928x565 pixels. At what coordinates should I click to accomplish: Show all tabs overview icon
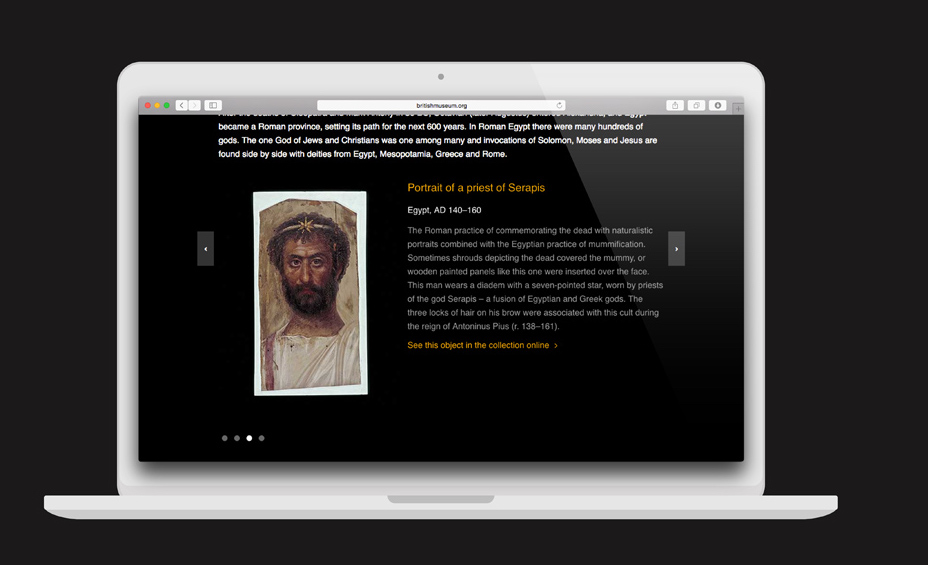pyautogui.click(x=696, y=105)
